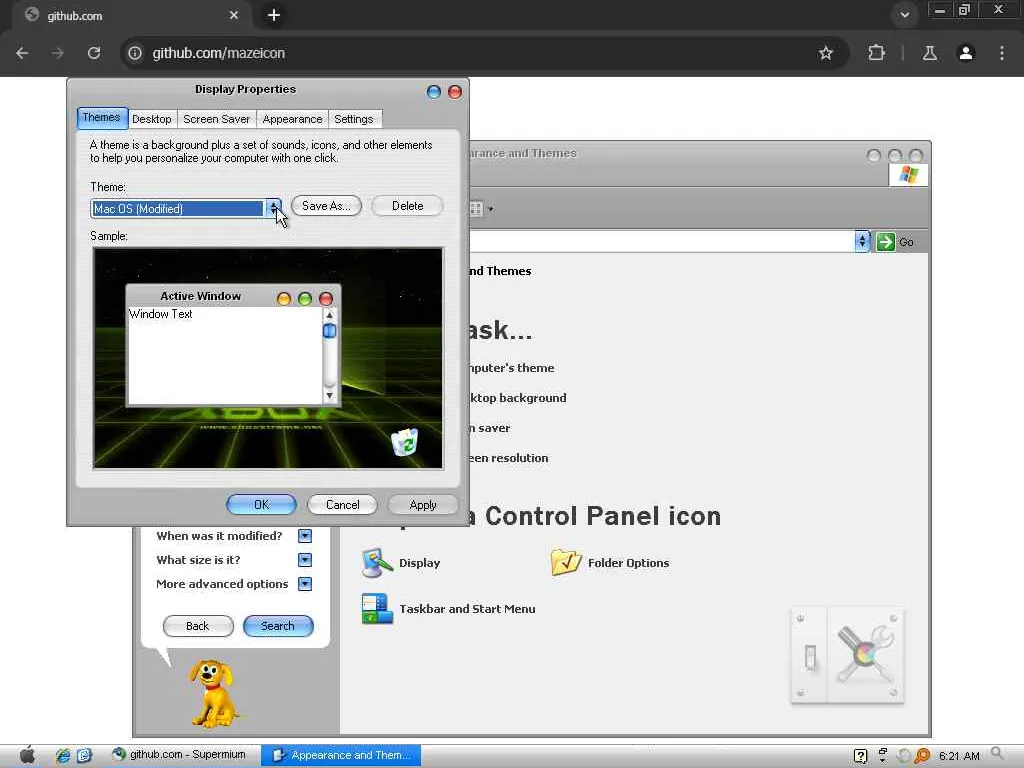Click the orange magnifier tray icon
This screenshot has width=1024, height=768.
[922, 756]
